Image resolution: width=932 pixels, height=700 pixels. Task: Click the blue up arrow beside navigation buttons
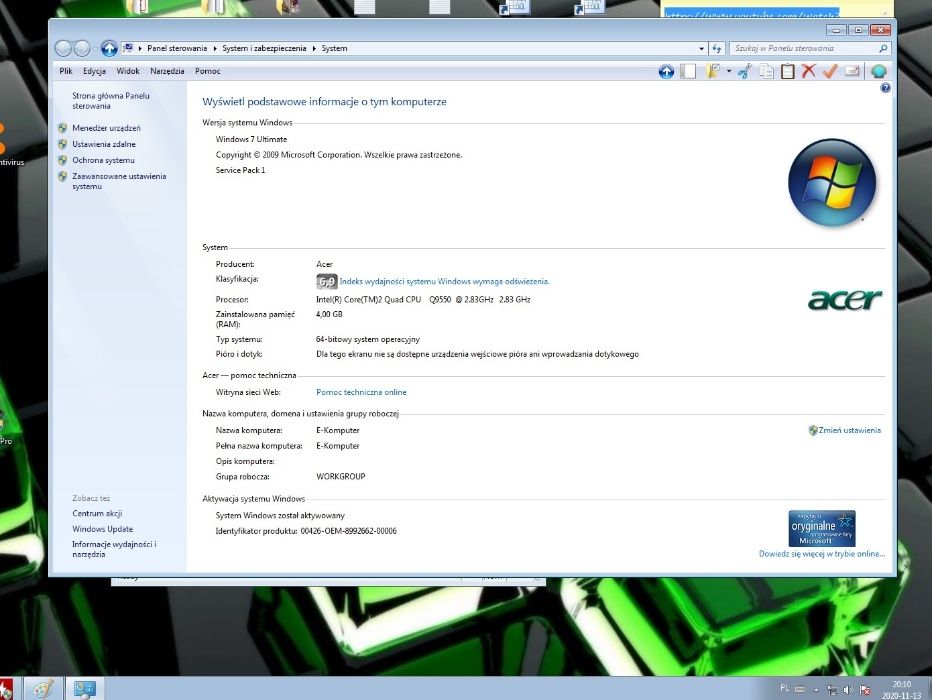[109, 48]
